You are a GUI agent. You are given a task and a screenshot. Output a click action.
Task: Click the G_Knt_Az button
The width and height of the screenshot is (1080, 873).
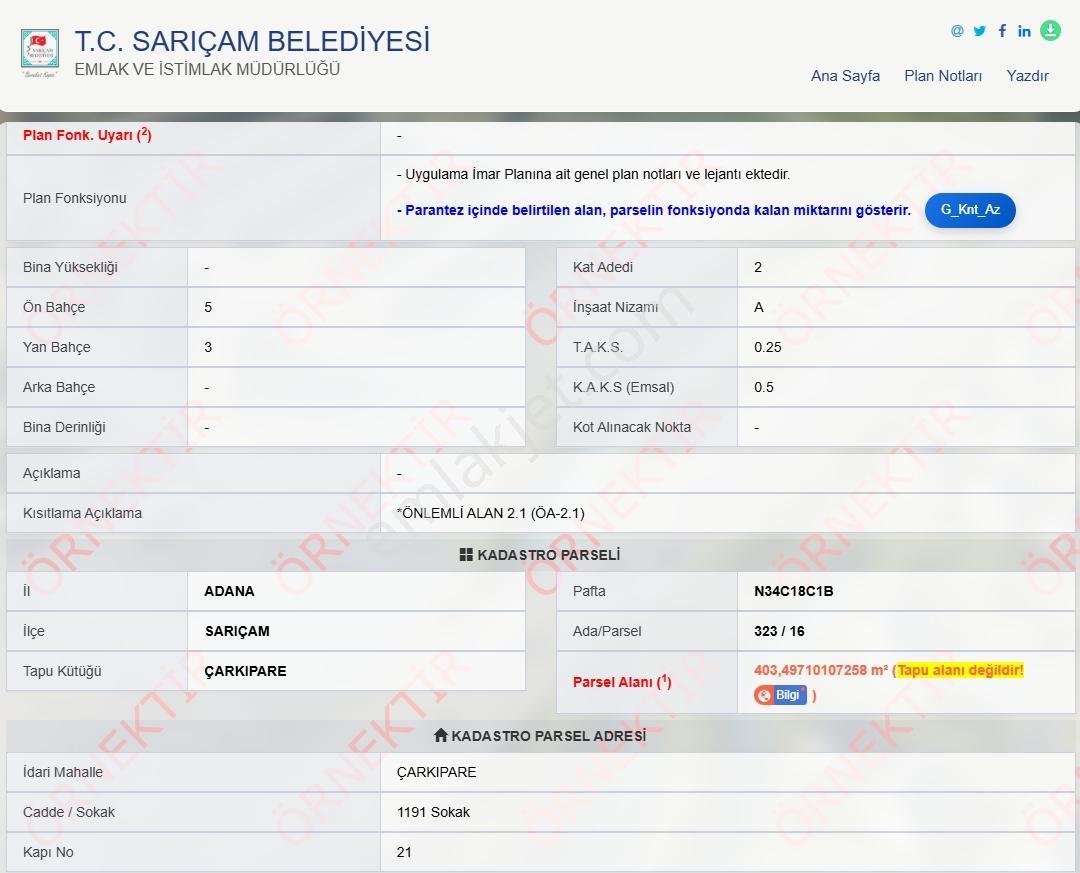click(970, 209)
